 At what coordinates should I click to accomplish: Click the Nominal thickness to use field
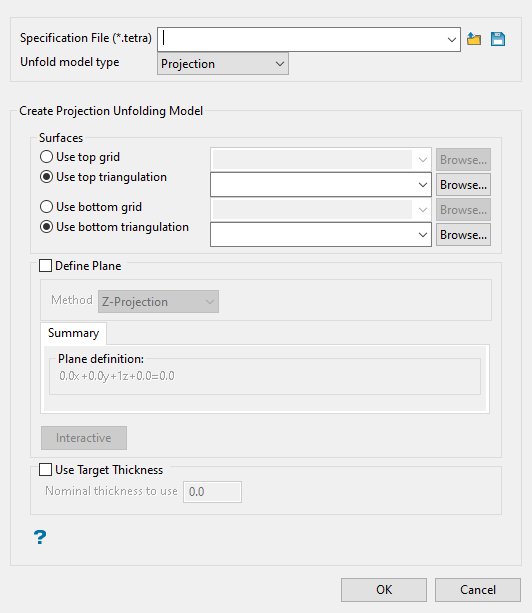(212, 492)
